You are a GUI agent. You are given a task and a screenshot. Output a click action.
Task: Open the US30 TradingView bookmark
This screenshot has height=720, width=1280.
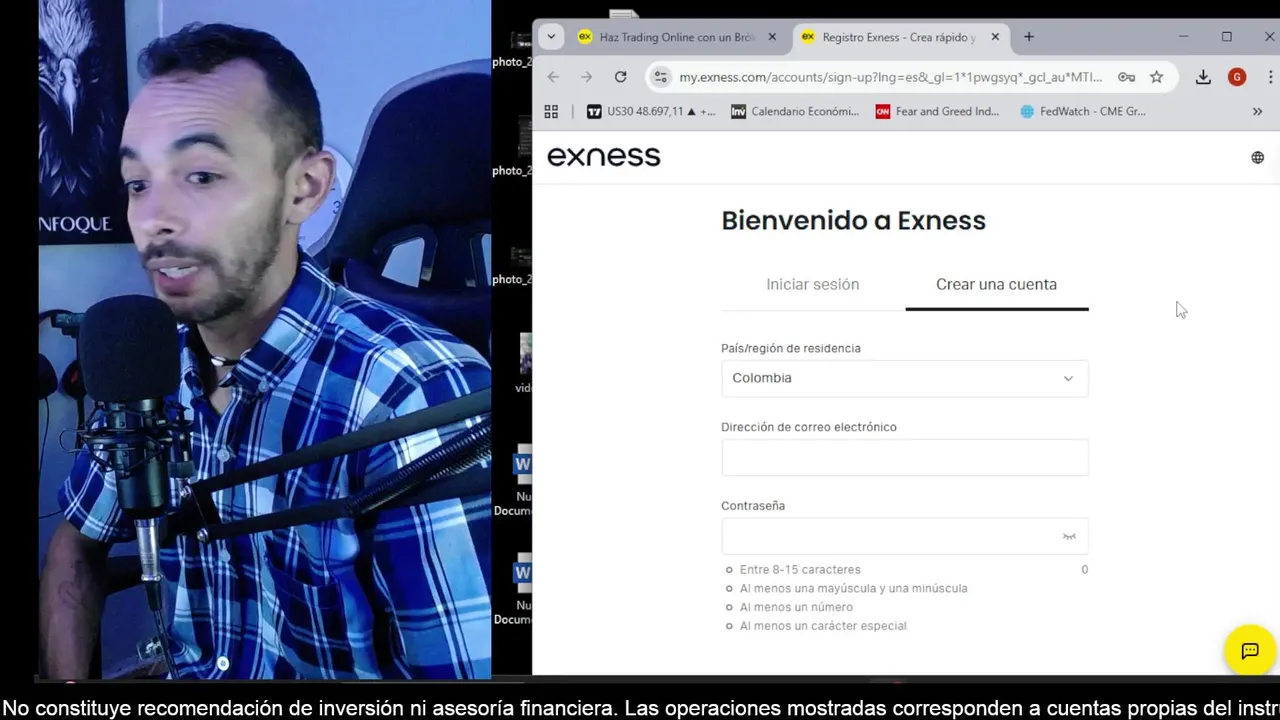click(x=651, y=112)
